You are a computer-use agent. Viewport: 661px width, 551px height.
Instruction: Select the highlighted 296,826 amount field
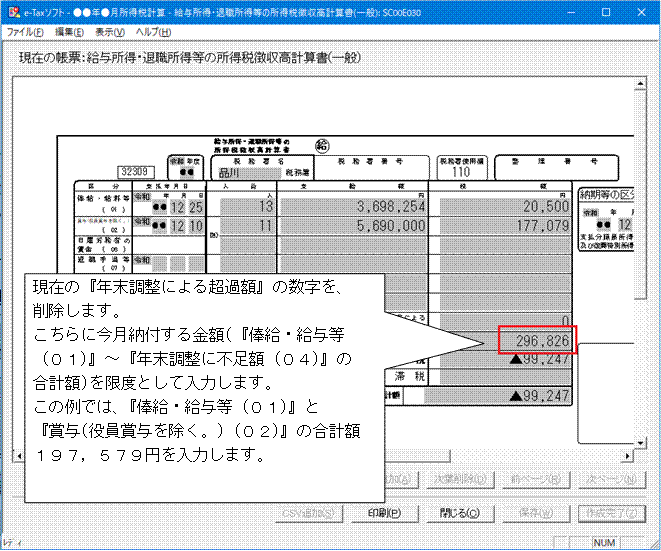536,340
